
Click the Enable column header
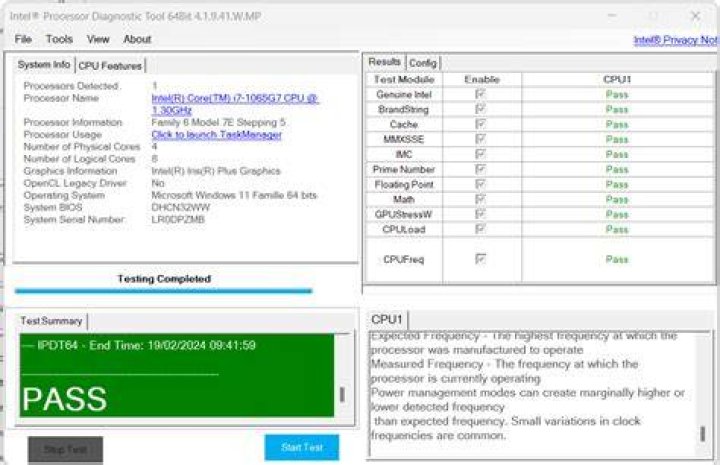pyautogui.click(x=482, y=79)
